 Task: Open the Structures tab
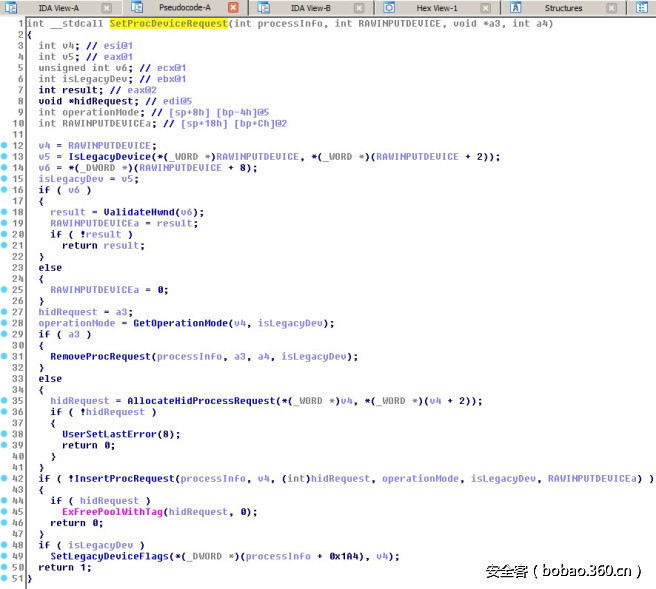pos(563,8)
